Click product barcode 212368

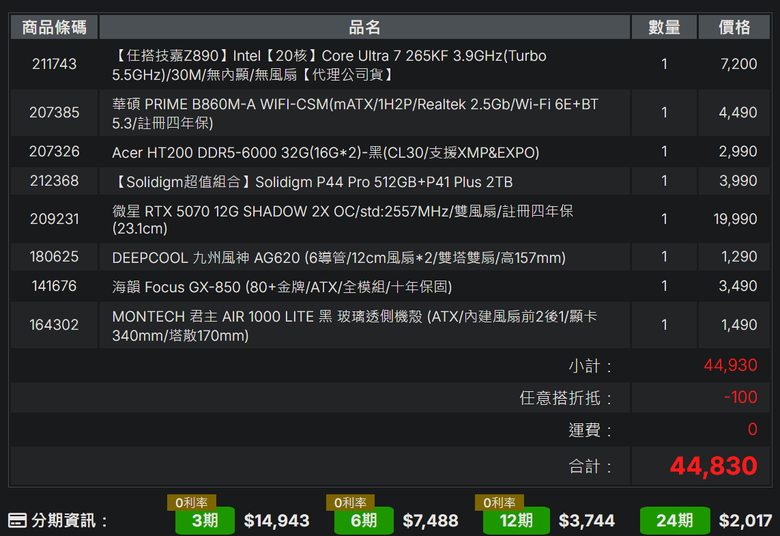coord(54,181)
